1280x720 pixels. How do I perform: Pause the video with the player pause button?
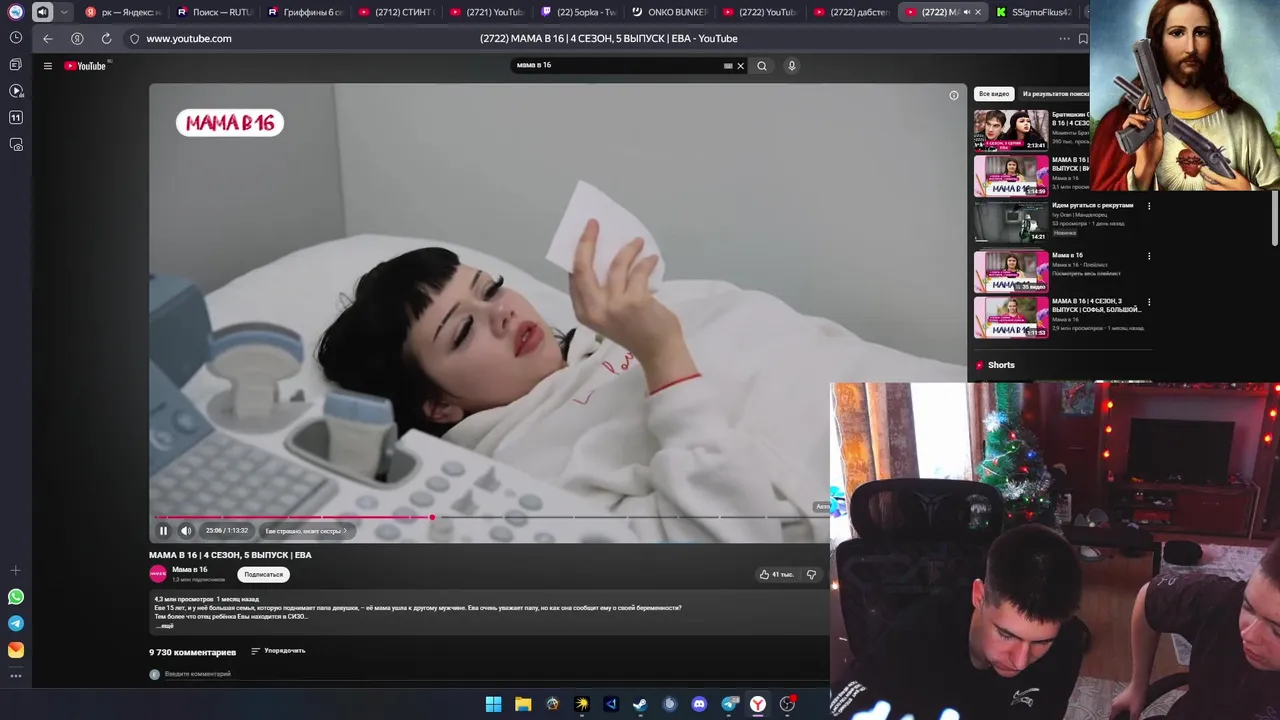(163, 531)
